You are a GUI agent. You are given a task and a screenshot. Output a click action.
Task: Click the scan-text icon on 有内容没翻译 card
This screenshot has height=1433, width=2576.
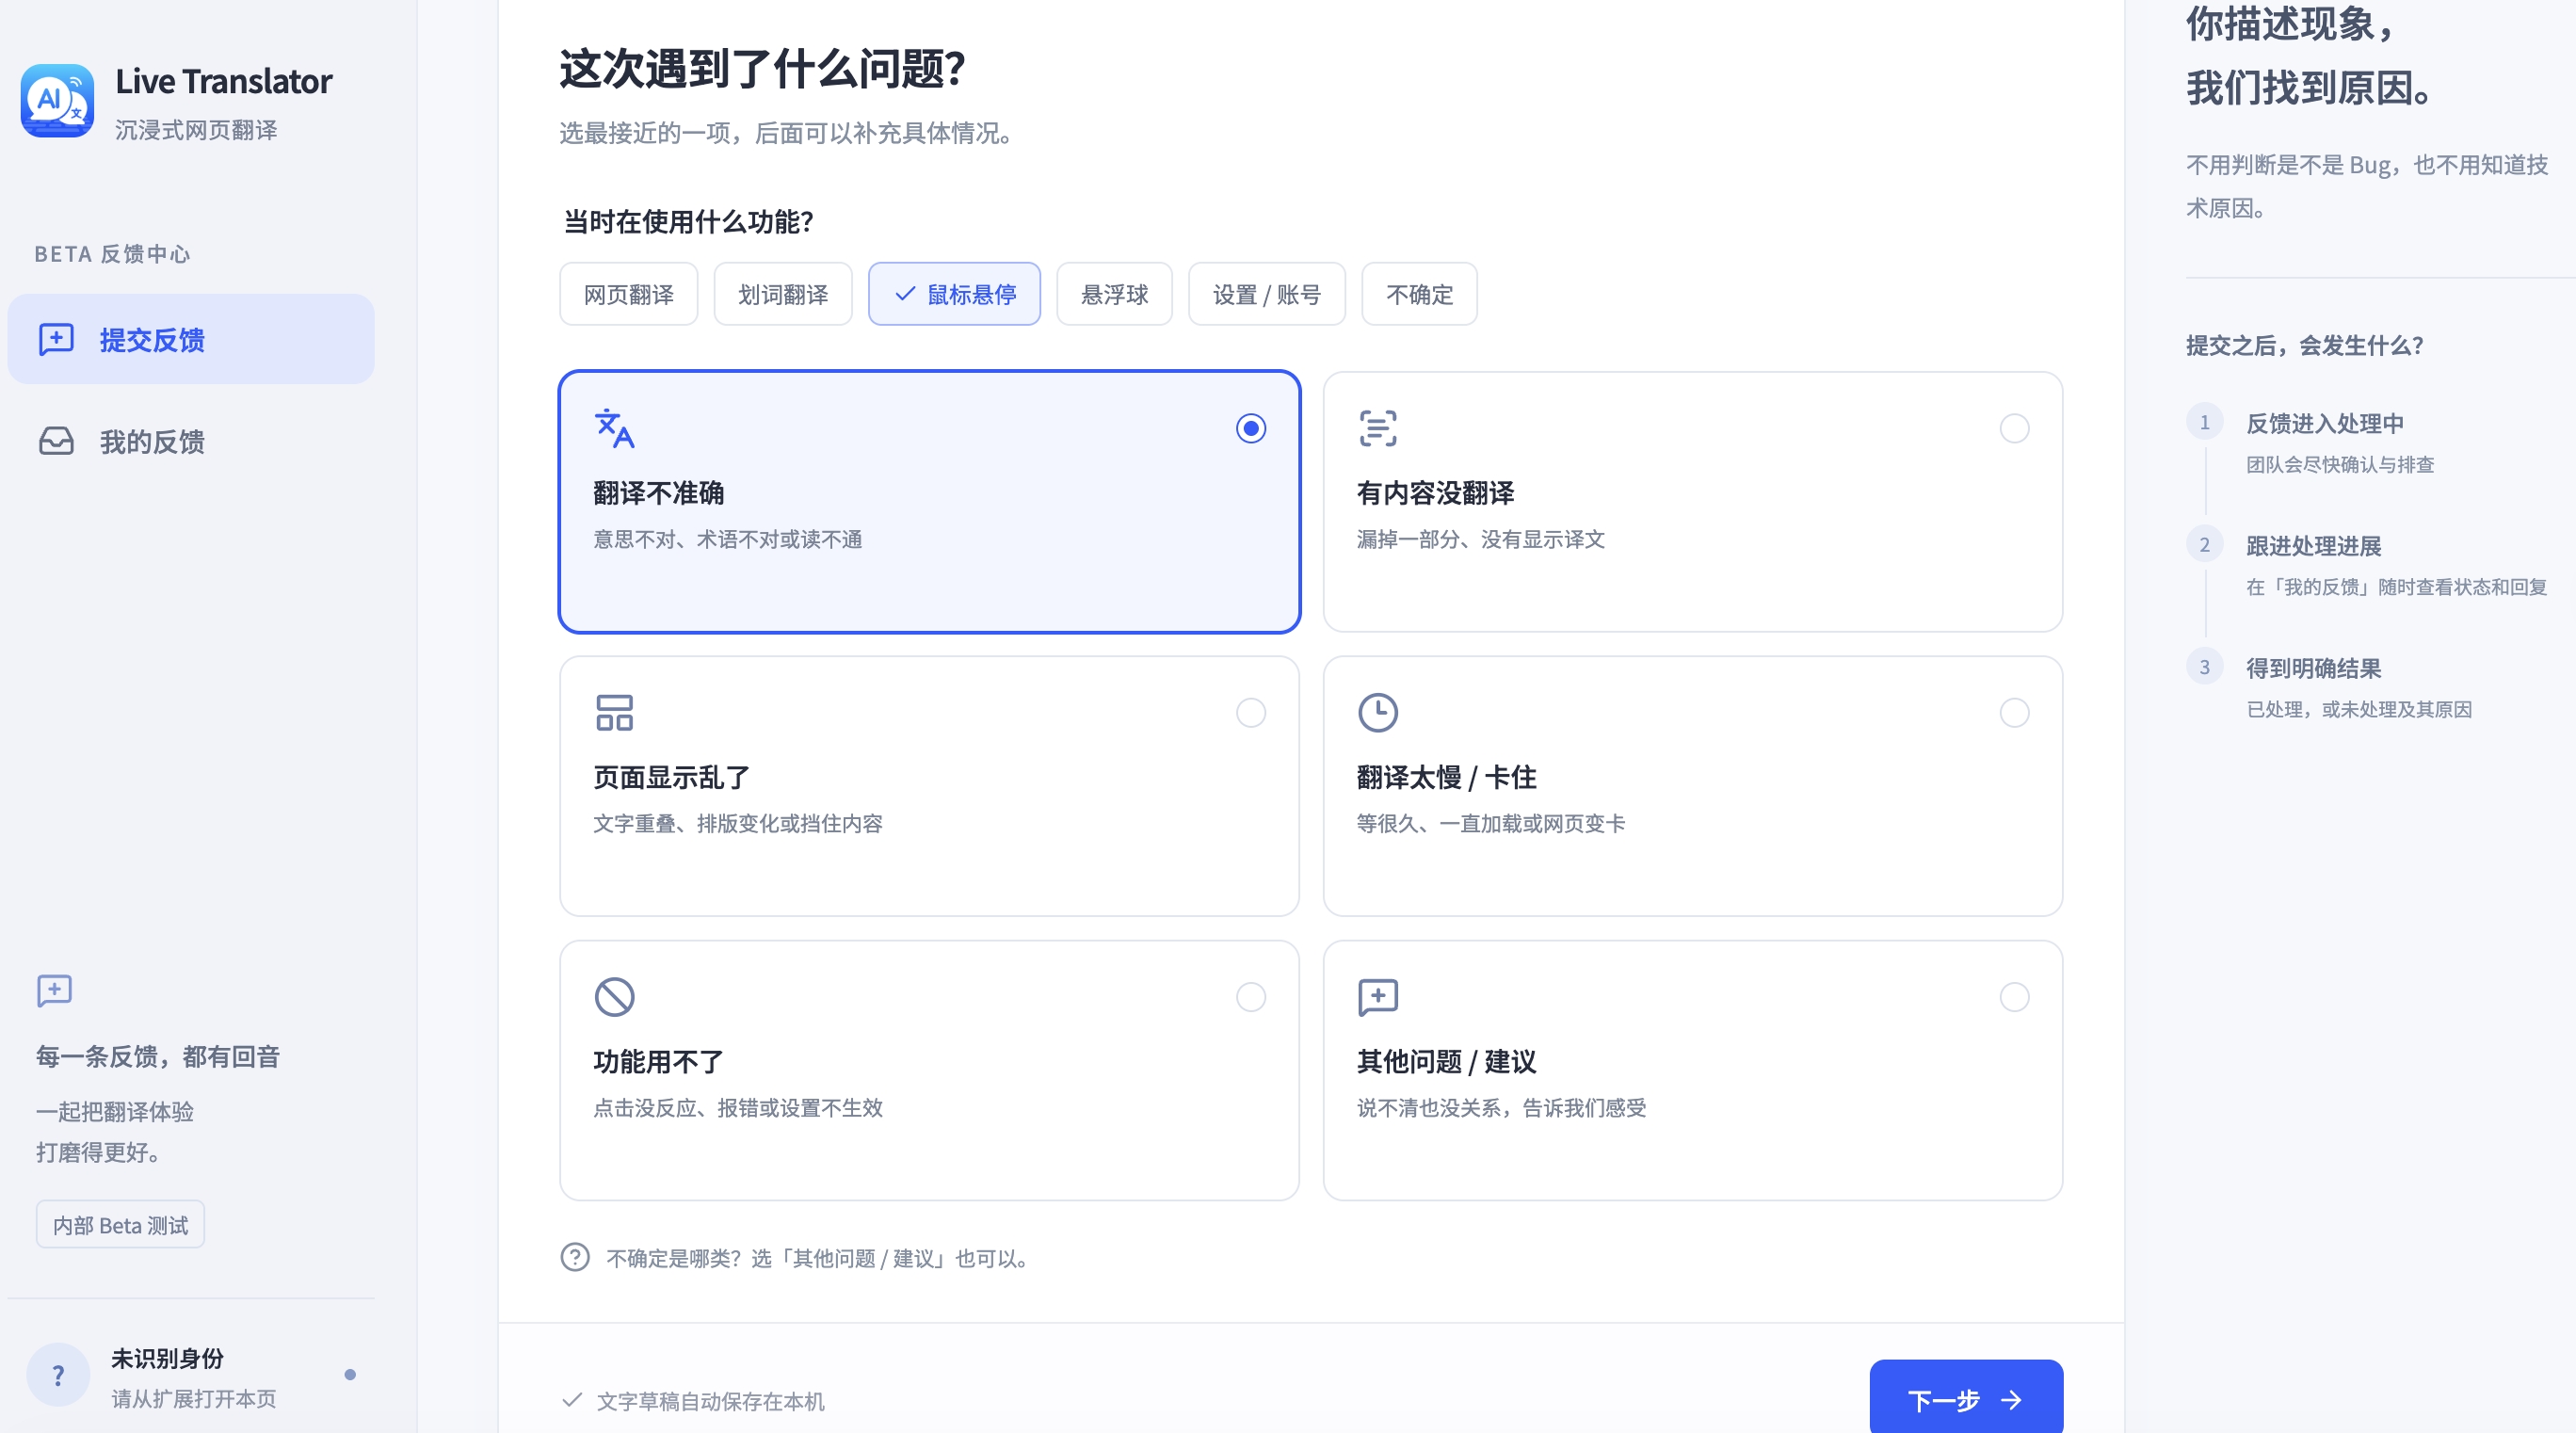tap(1377, 429)
